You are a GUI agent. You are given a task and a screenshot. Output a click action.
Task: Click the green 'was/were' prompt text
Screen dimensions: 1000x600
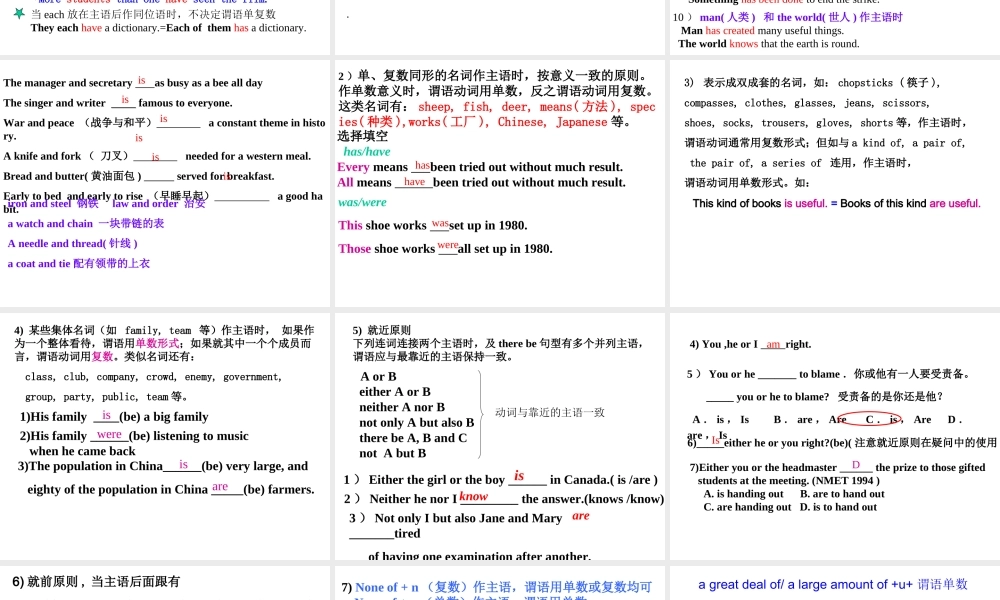click(x=362, y=202)
